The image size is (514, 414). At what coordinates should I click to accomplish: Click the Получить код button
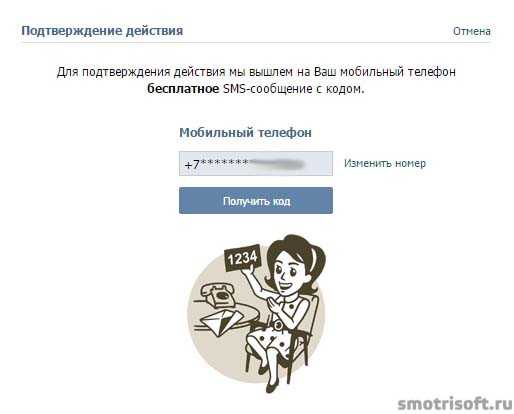click(256, 201)
